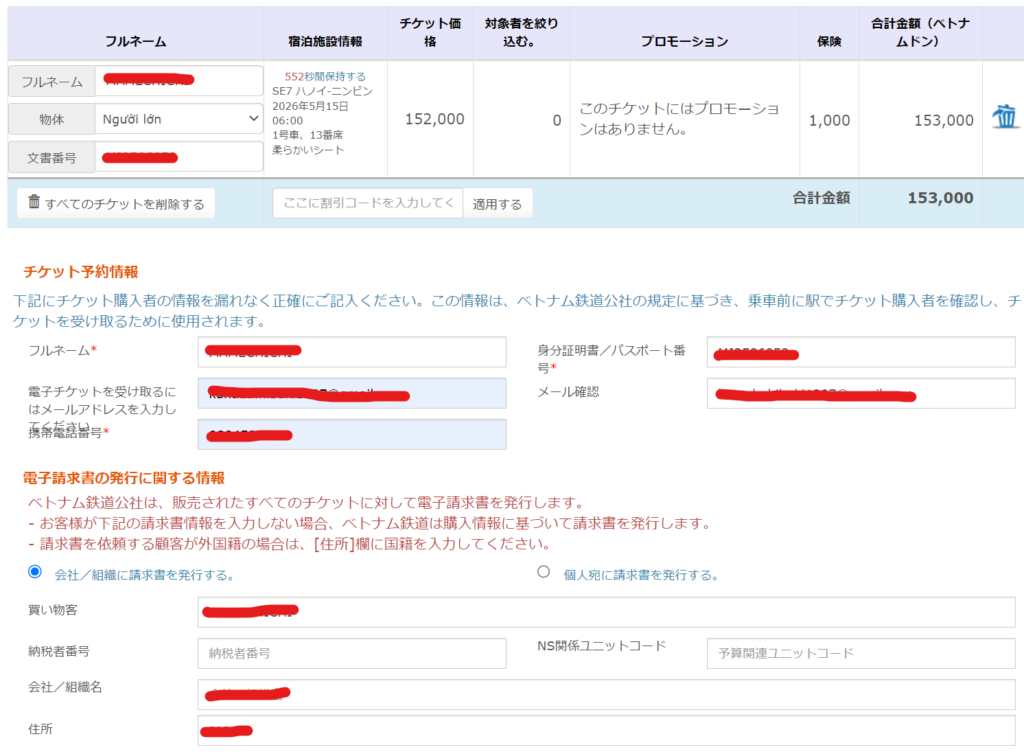Click the 身分証明書／パスポート番号 input field
Viewport: 1024px width, 754px height.
pos(860,352)
